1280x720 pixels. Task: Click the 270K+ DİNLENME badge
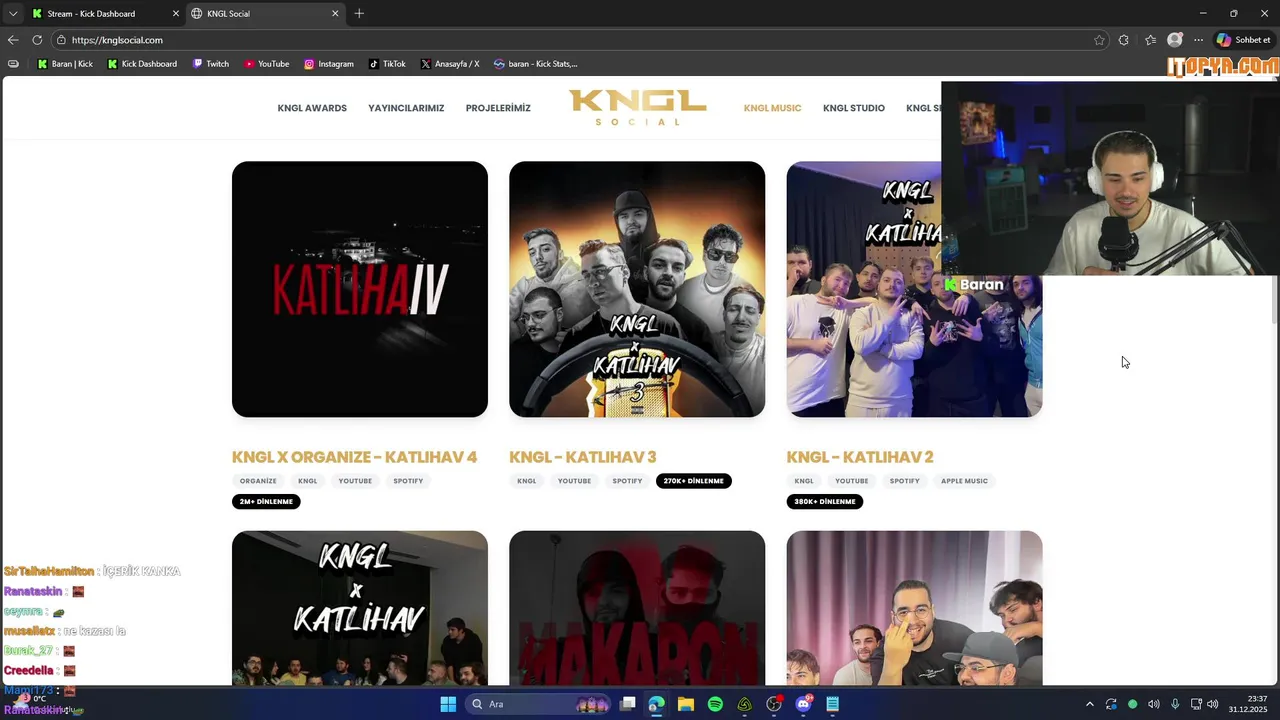694,481
